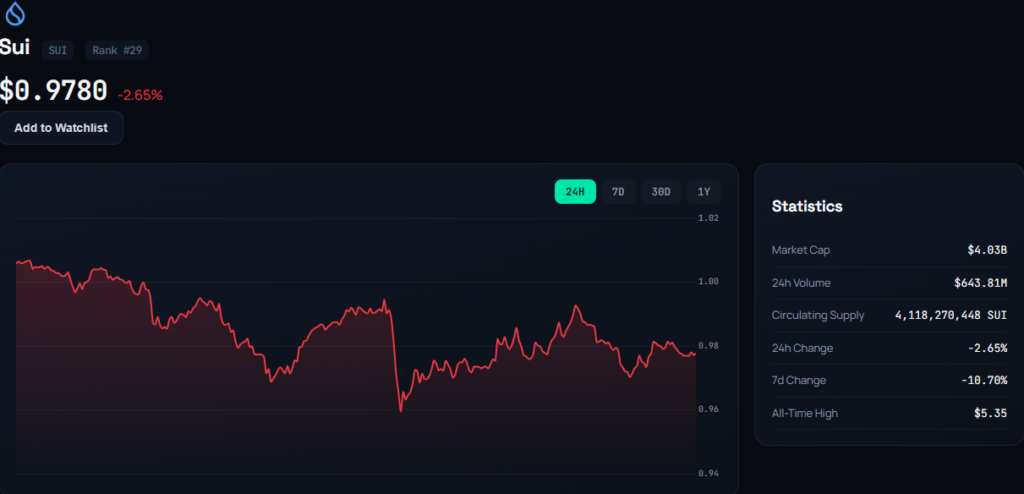Click the -2.65% value in Statistics panel
This screenshot has height=494, width=1024.
coord(987,348)
